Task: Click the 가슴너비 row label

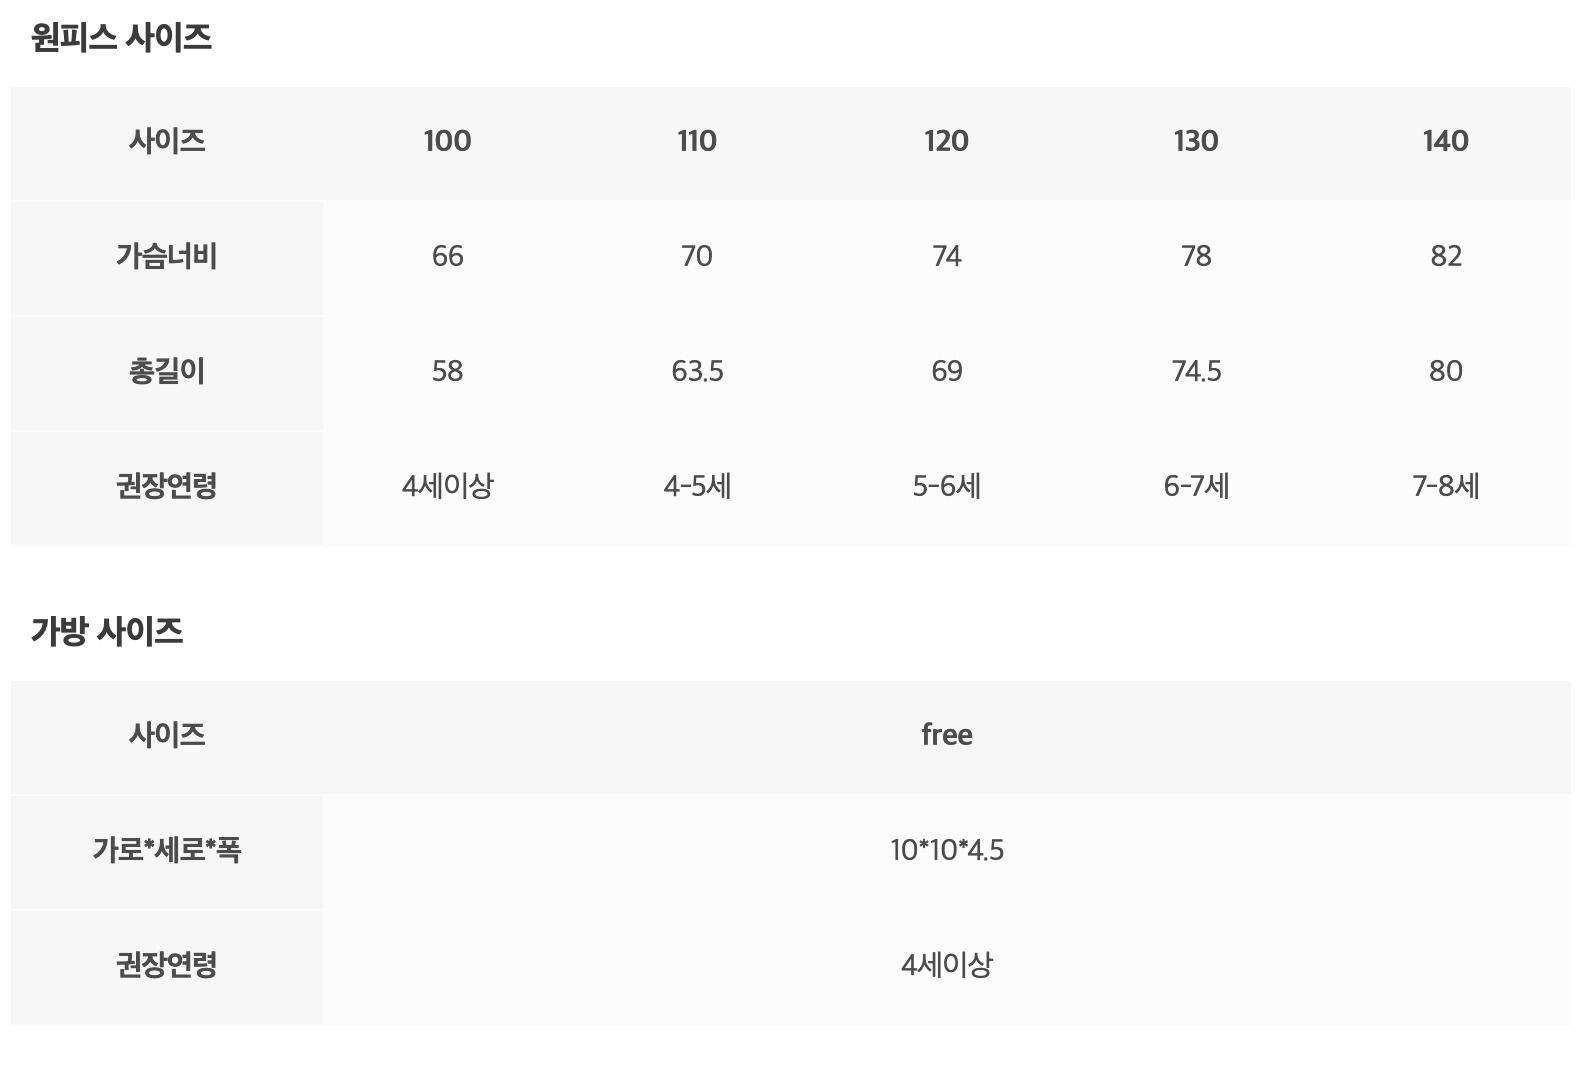Action: point(166,257)
